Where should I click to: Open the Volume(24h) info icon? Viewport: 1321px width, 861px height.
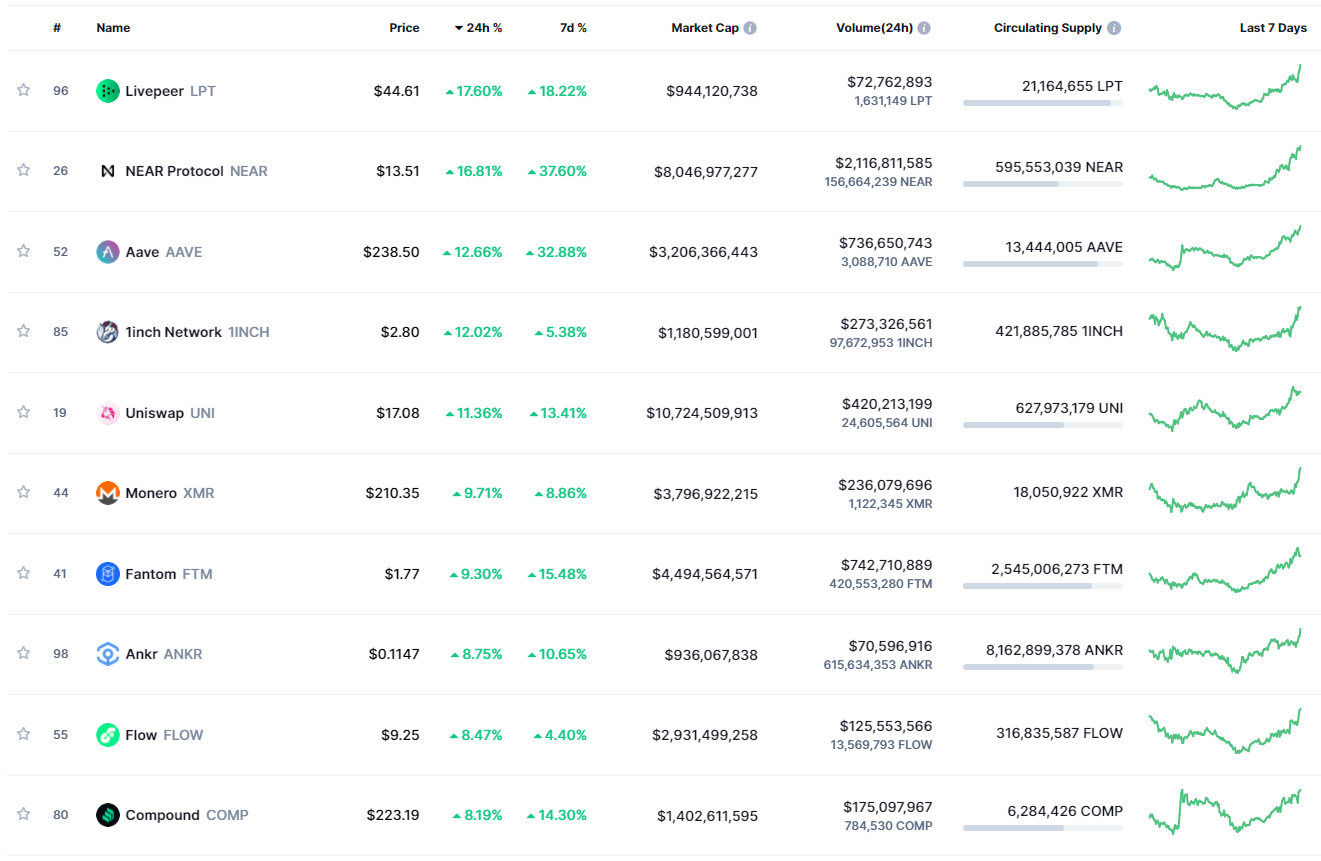click(x=924, y=28)
